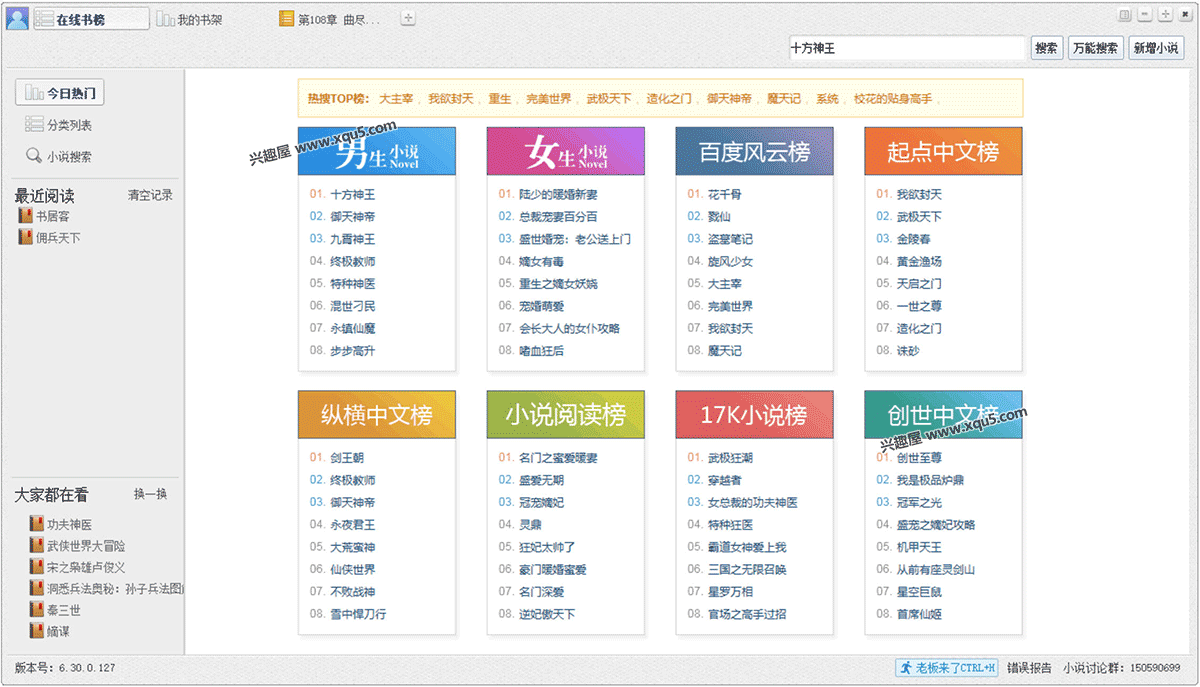Open 一世之尊 in the 起点中文榜 list
Screen dimensions: 1200x687
coord(919,306)
